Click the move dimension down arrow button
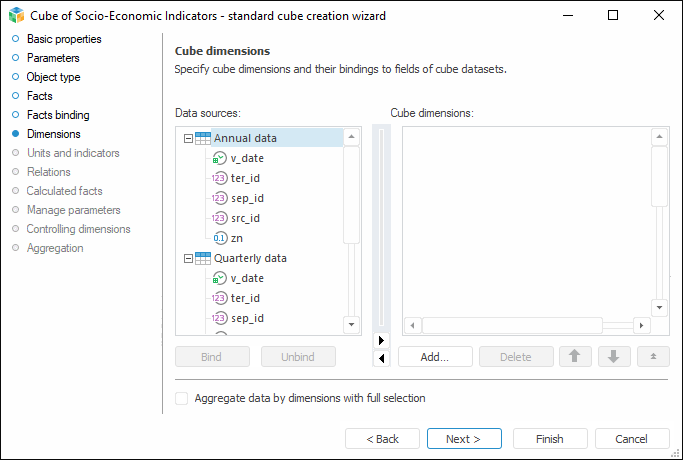 (x=614, y=356)
